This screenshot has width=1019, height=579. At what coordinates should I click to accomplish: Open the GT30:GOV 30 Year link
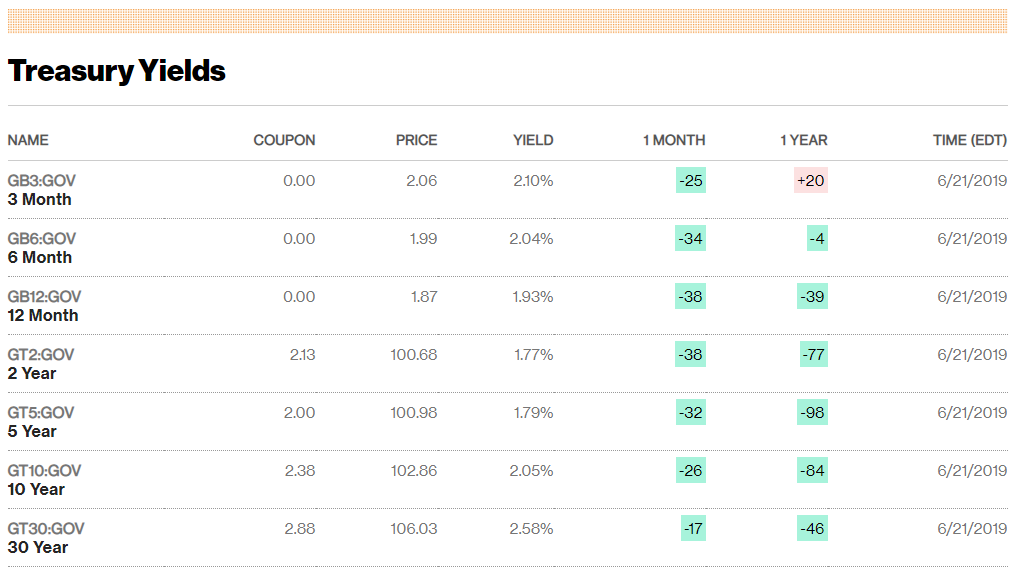[45, 538]
